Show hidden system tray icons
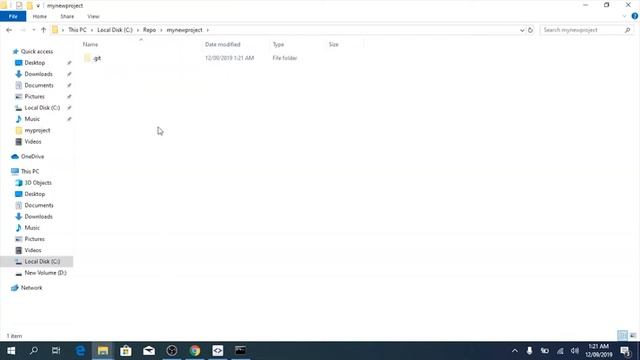640x360 pixels. click(x=515, y=351)
